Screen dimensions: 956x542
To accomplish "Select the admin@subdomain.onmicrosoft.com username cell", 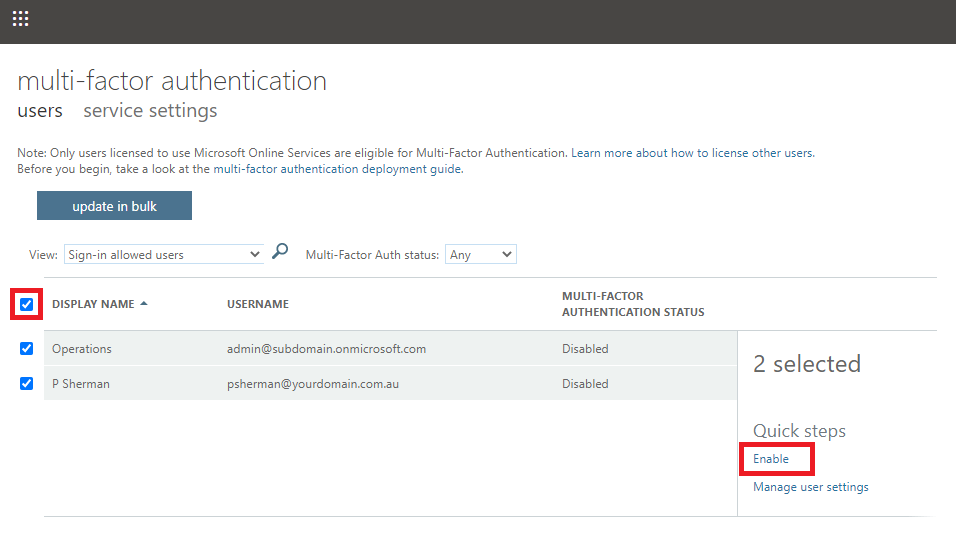I will [x=326, y=349].
